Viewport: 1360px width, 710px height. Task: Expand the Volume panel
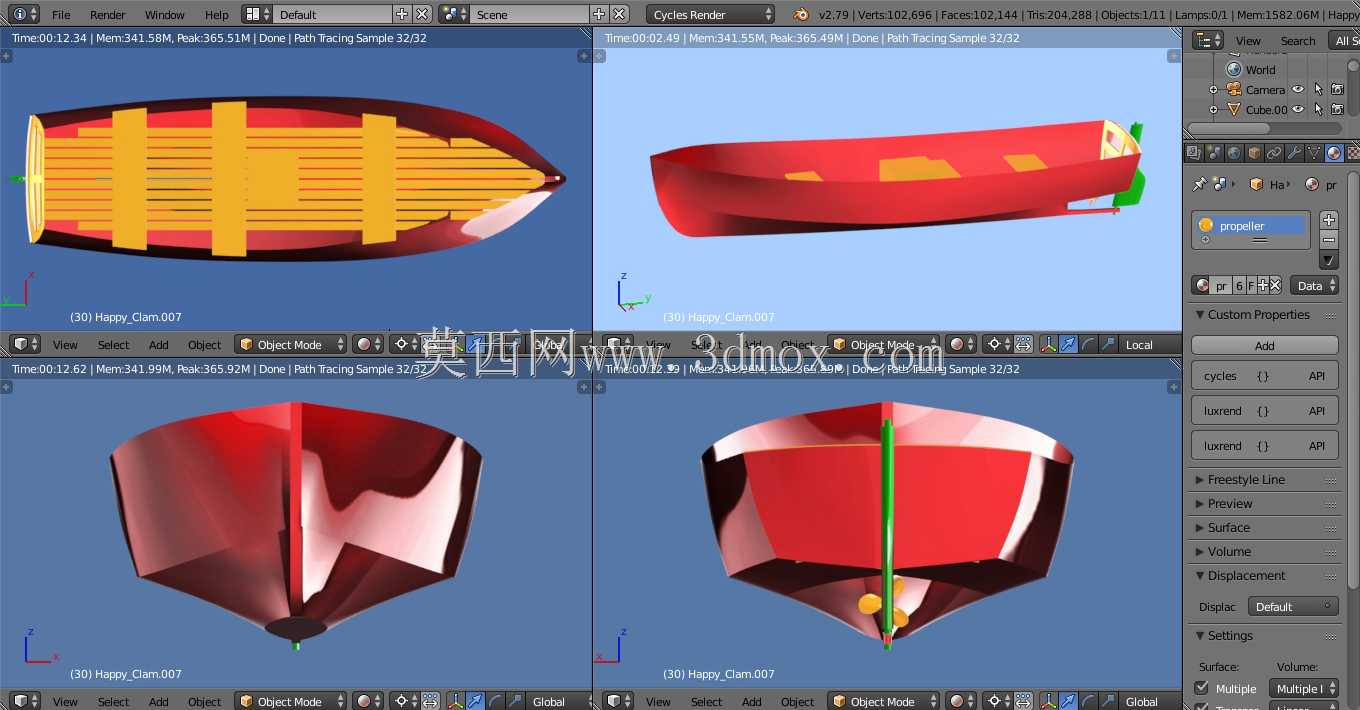coord(1229,552)
